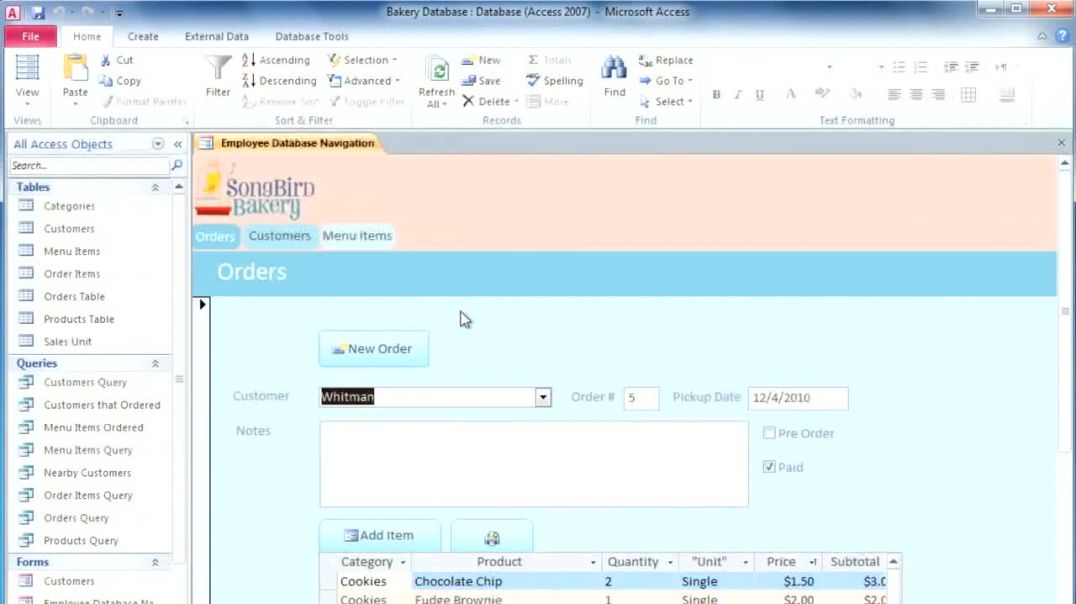Uncheck the Paid checkbox
1076x604 pixels.
[769, 467]
